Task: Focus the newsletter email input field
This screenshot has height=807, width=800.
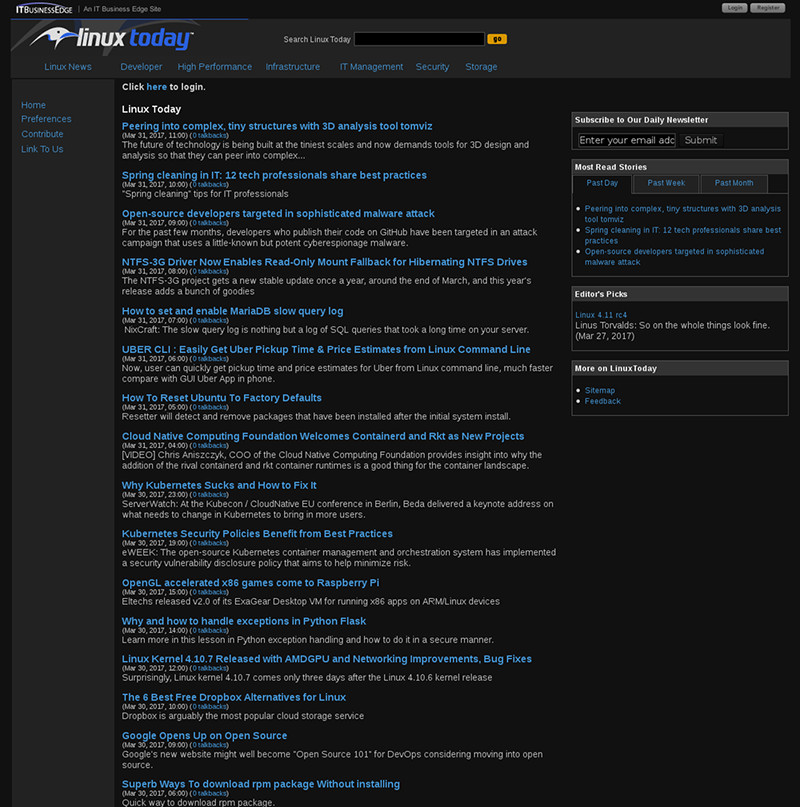Action: click(627, 140)
